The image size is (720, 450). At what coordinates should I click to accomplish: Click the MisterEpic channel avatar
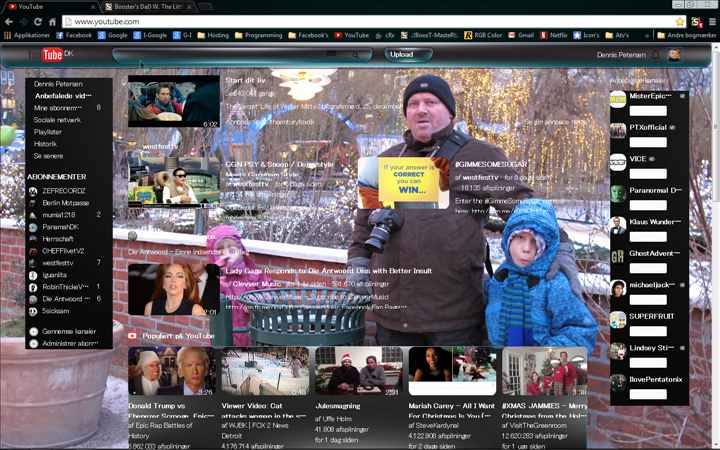[618, 99]
